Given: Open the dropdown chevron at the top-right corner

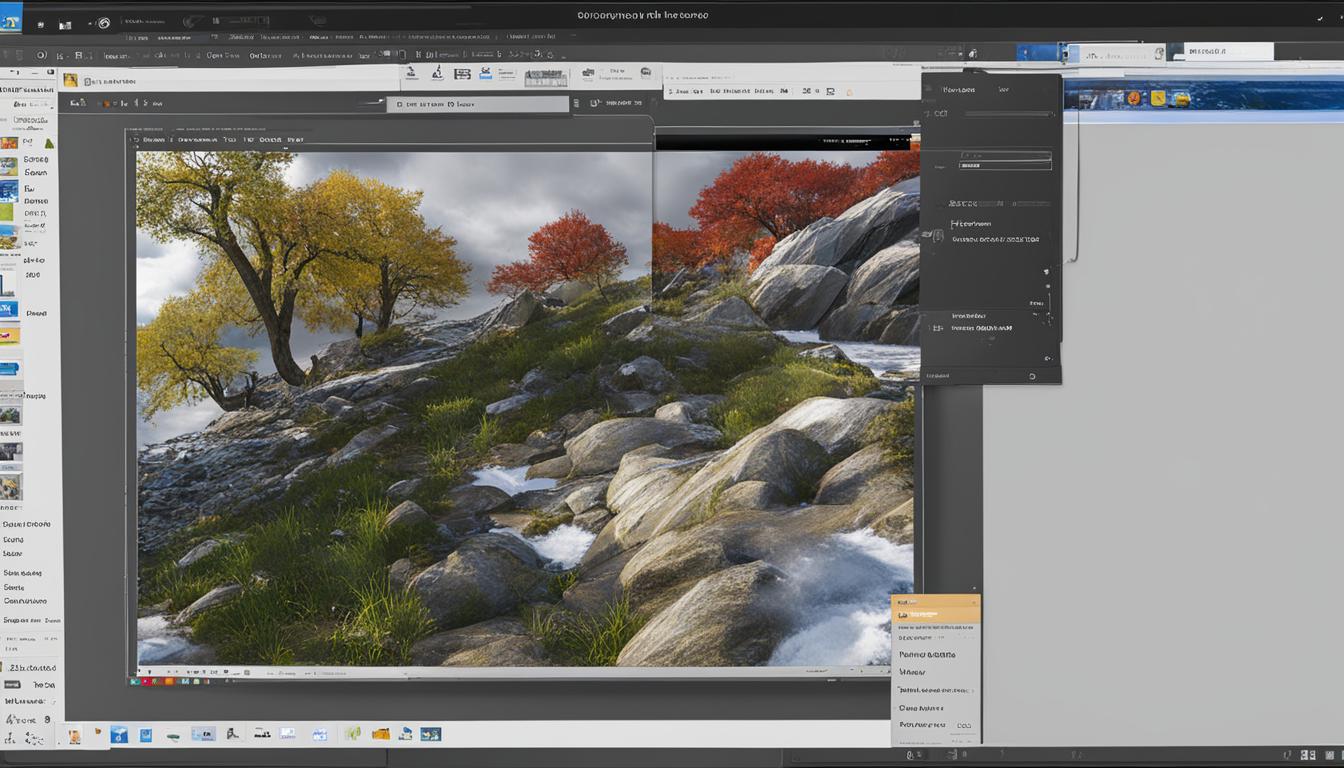Looking at the screenshot, I should (1320, 18).
